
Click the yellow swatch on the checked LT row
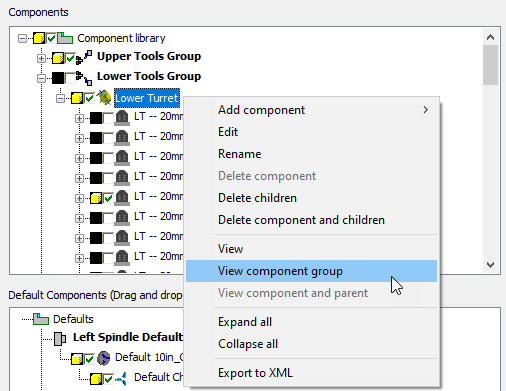[x=96, y=198]
